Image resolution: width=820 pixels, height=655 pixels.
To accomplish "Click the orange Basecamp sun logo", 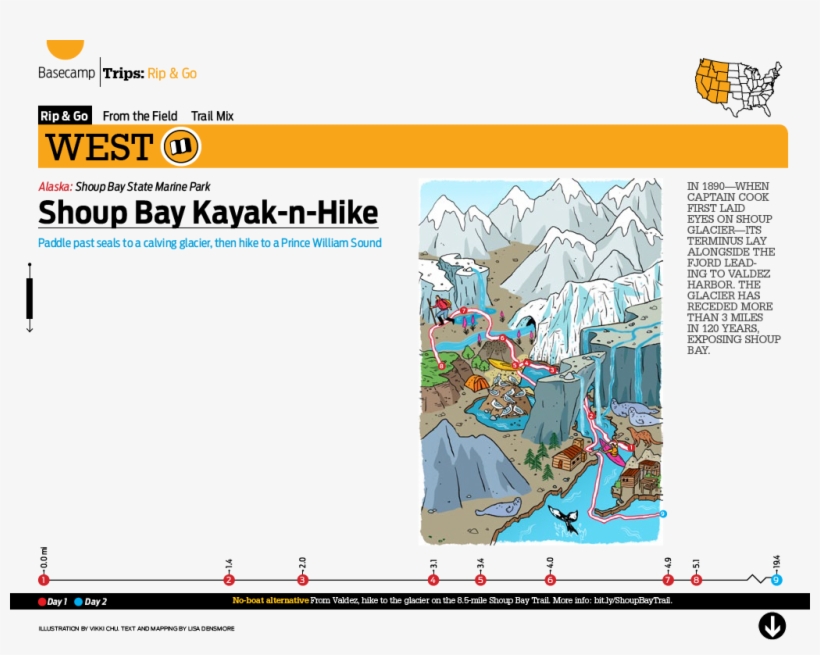I will 65,49.
